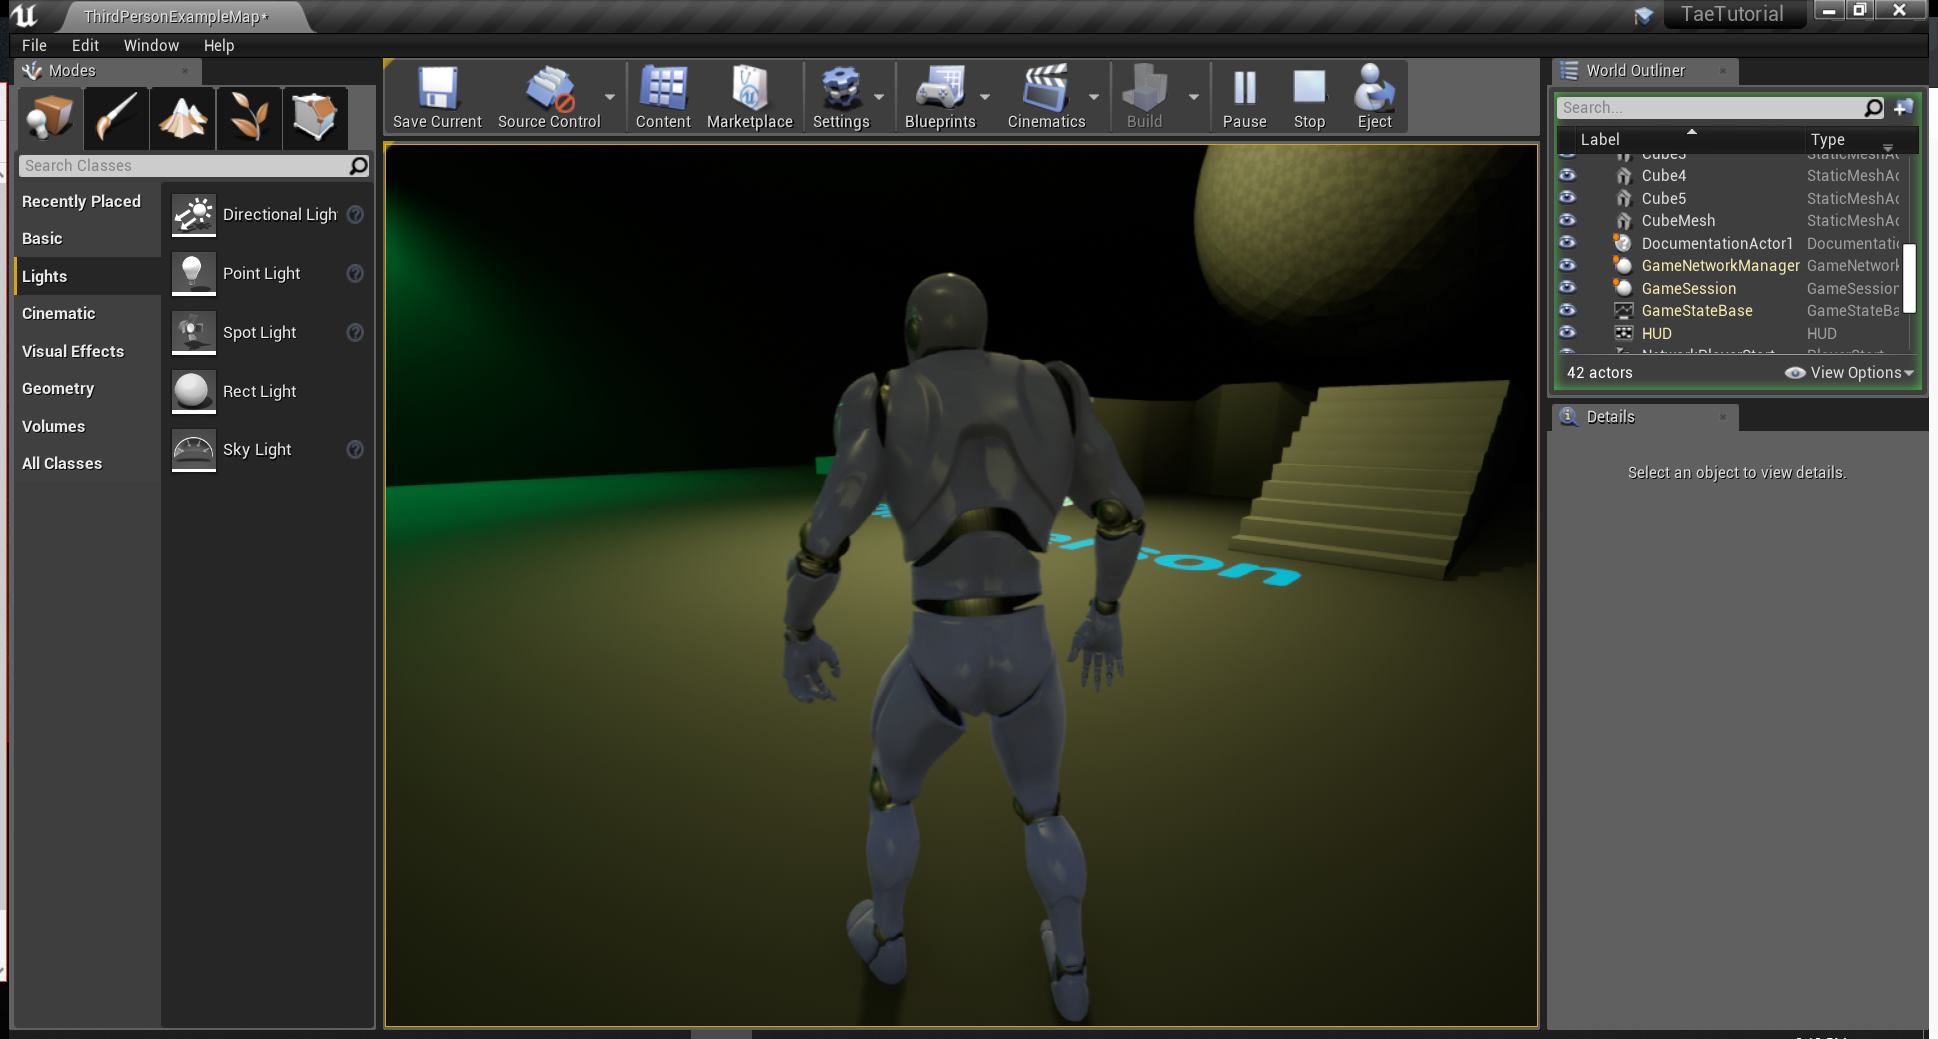Toggle visibility of CubeMesh actor
This screenshot has height=1039, width=1938.
pos(1567,220)
